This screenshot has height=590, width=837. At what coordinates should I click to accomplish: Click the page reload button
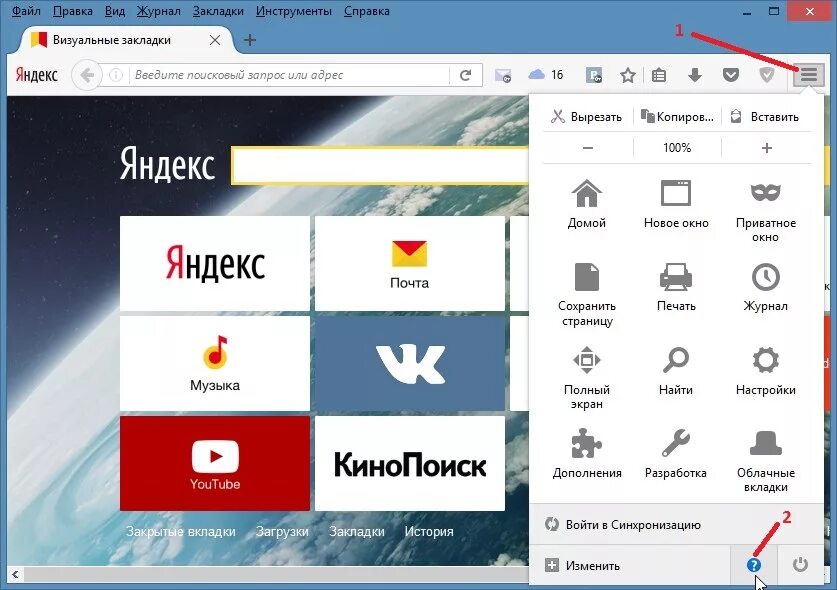465,75
